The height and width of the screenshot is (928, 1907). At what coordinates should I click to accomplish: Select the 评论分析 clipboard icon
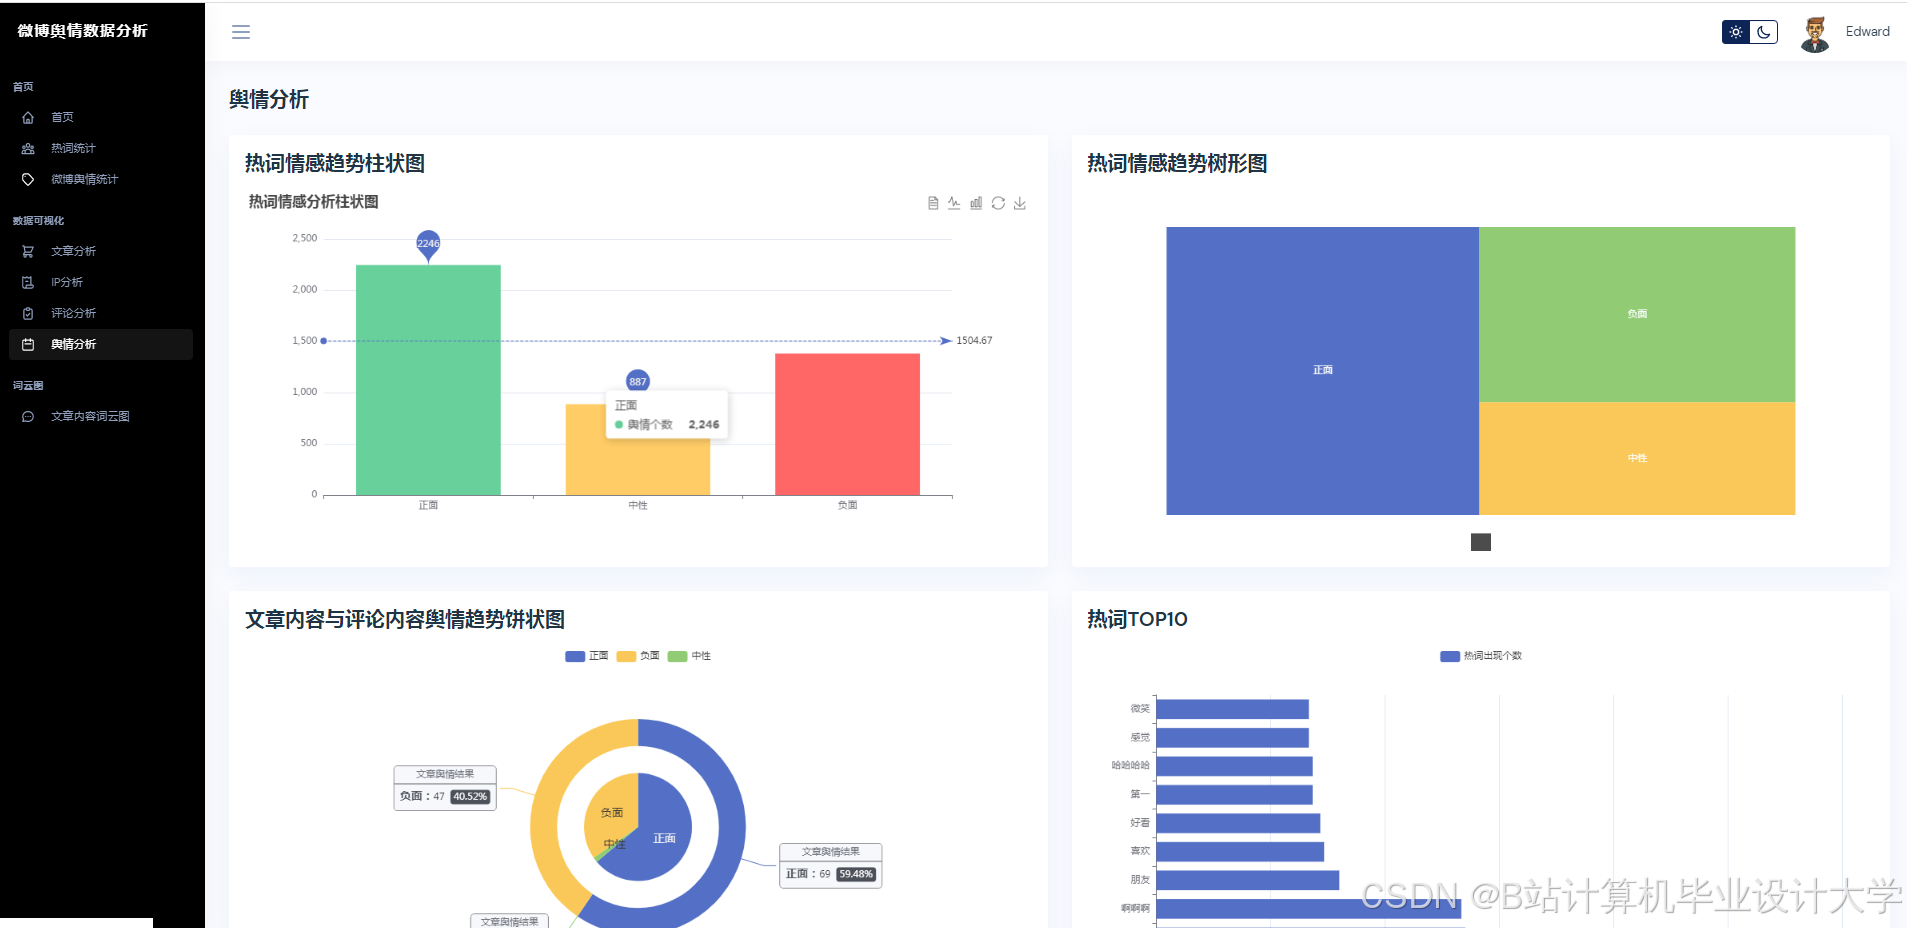(x=30, y=313)
